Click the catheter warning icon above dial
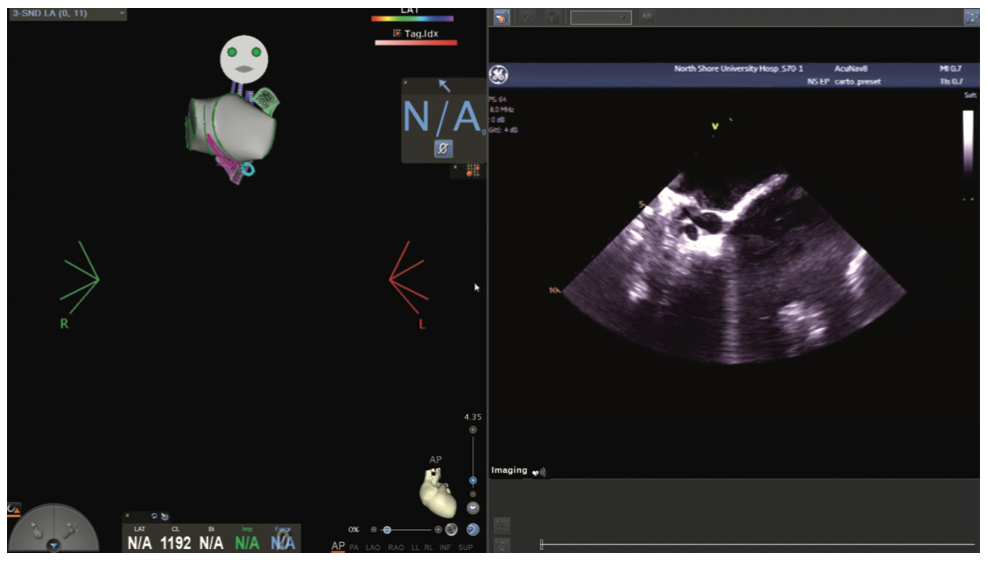The image size is (988, 562). [x=14, y=508]
